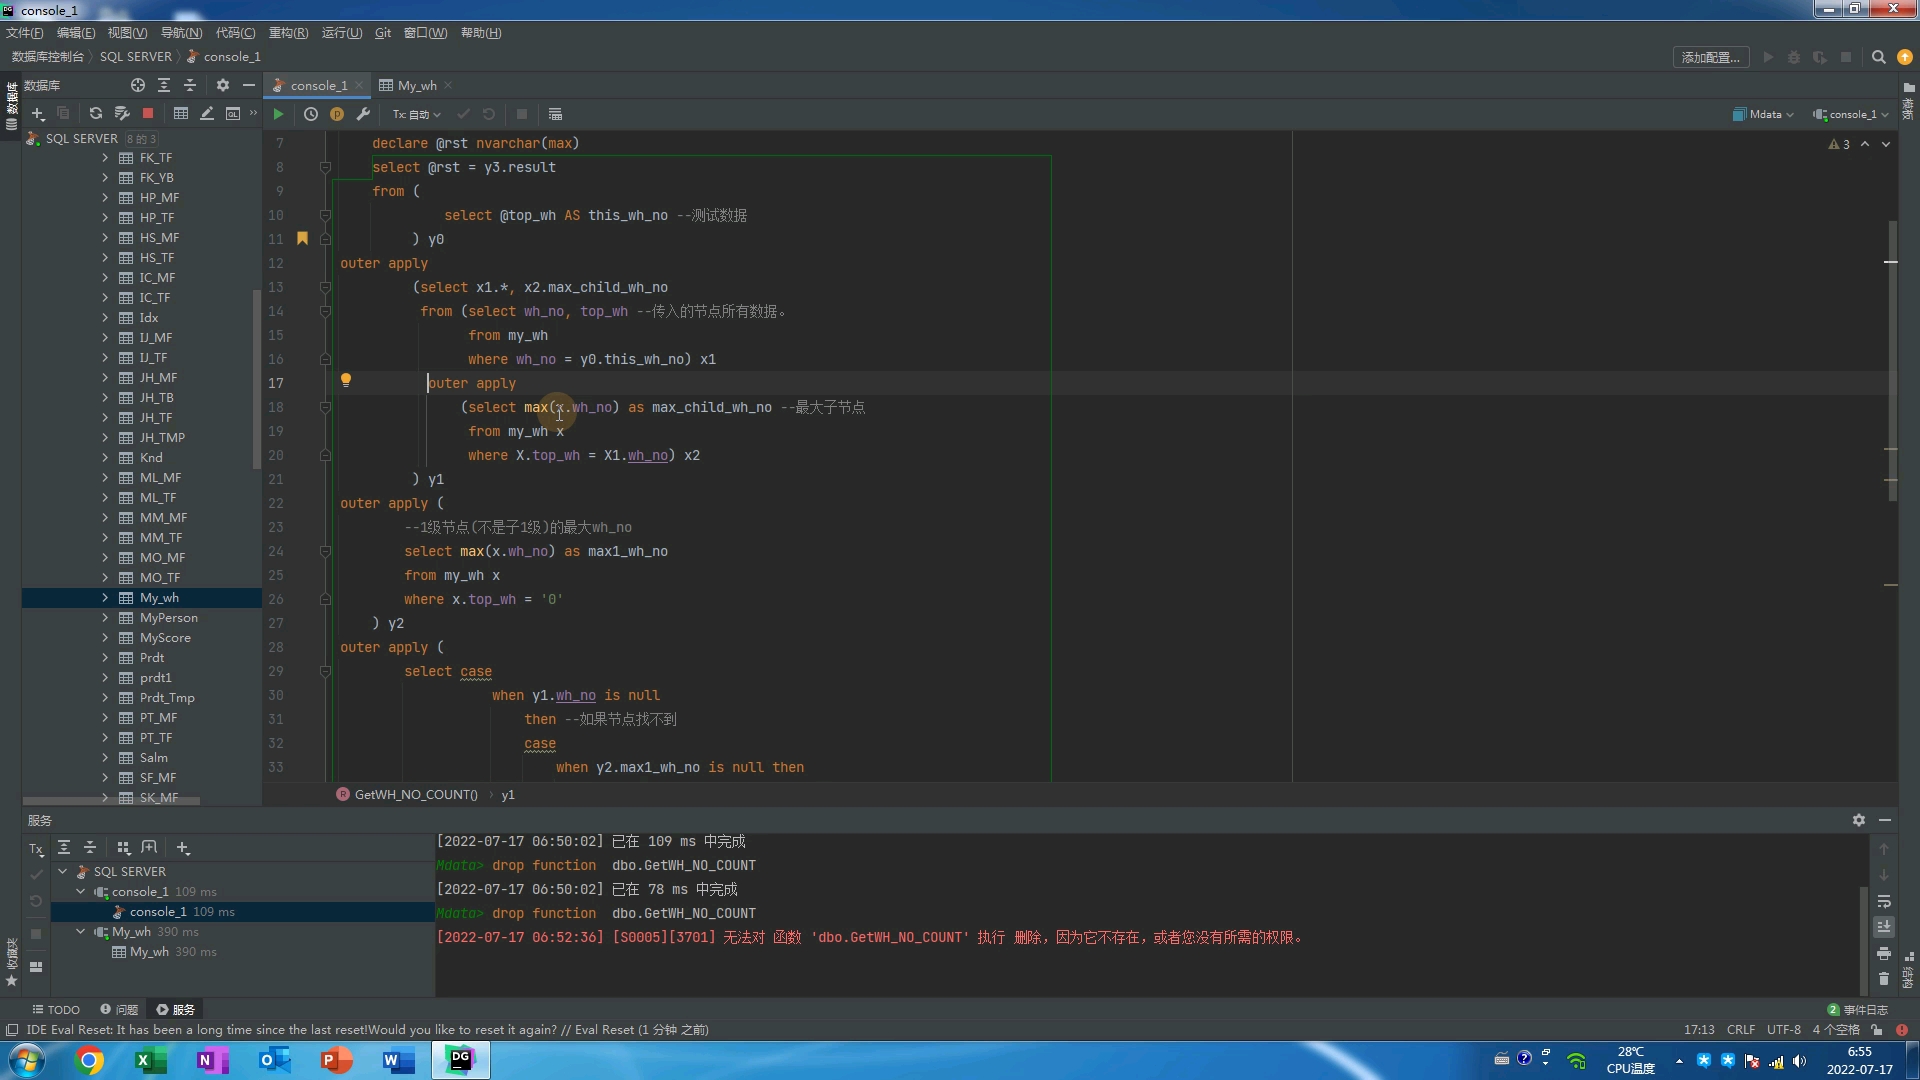Open query history with the clock icon

pos(311,114)
